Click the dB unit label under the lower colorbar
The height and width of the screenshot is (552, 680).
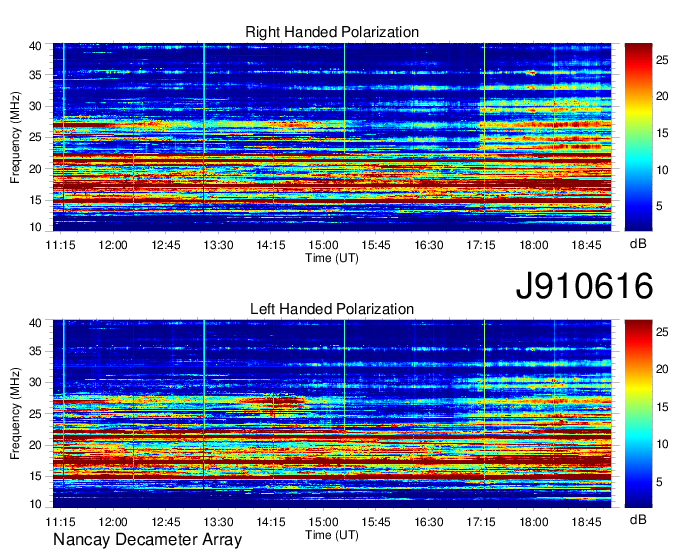pos(638,519)
